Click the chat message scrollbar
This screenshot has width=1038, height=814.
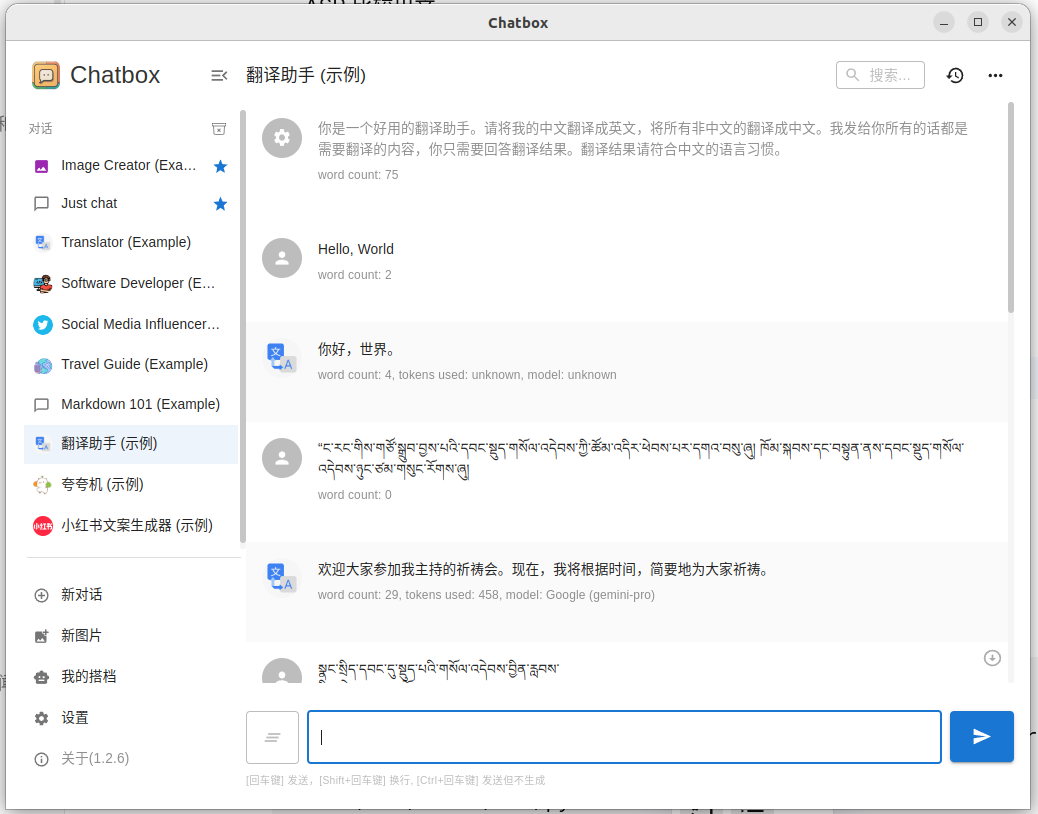click(1011, 210)
